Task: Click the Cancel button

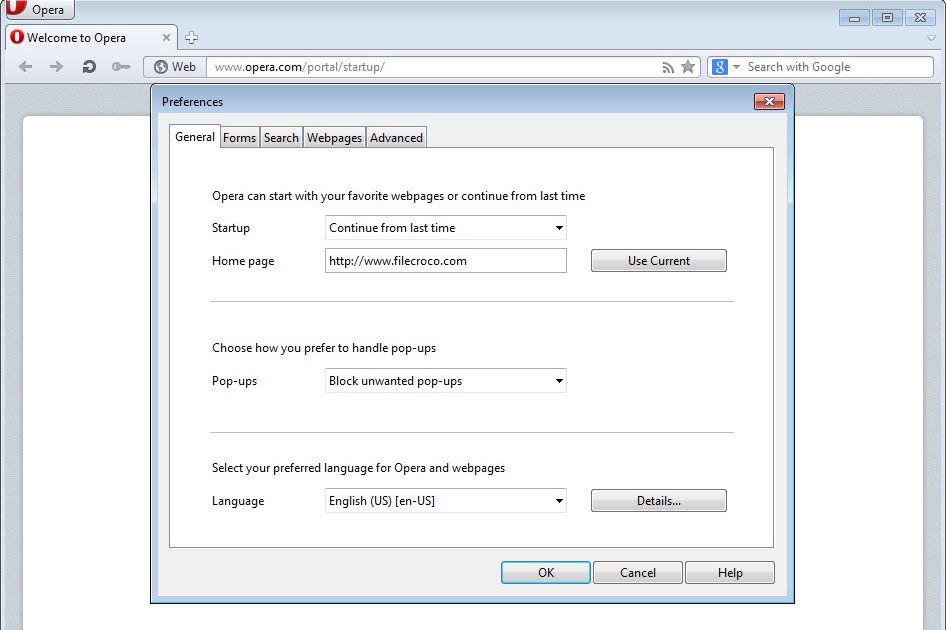Action: point(638,573)
